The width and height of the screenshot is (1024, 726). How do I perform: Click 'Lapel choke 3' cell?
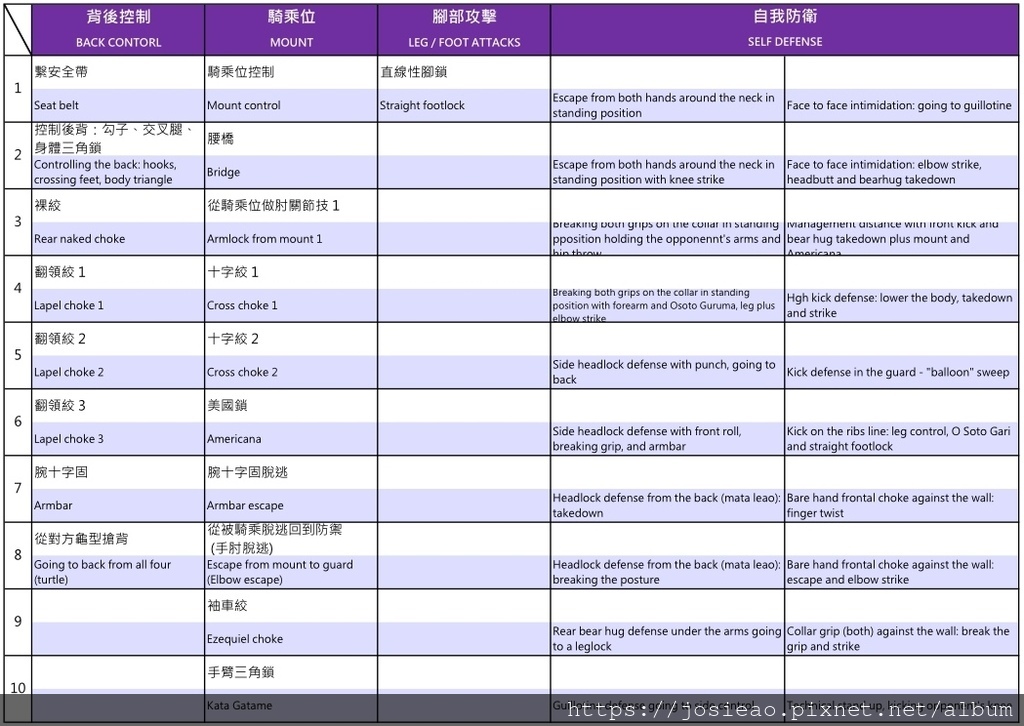tap(118, 439)
